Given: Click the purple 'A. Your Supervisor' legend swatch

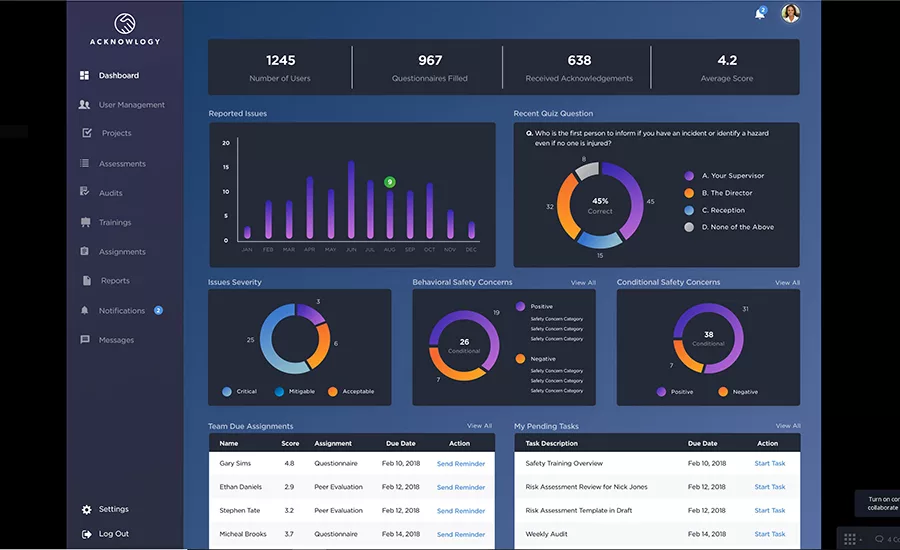Looking at the screenshot, I should point(689,176).
